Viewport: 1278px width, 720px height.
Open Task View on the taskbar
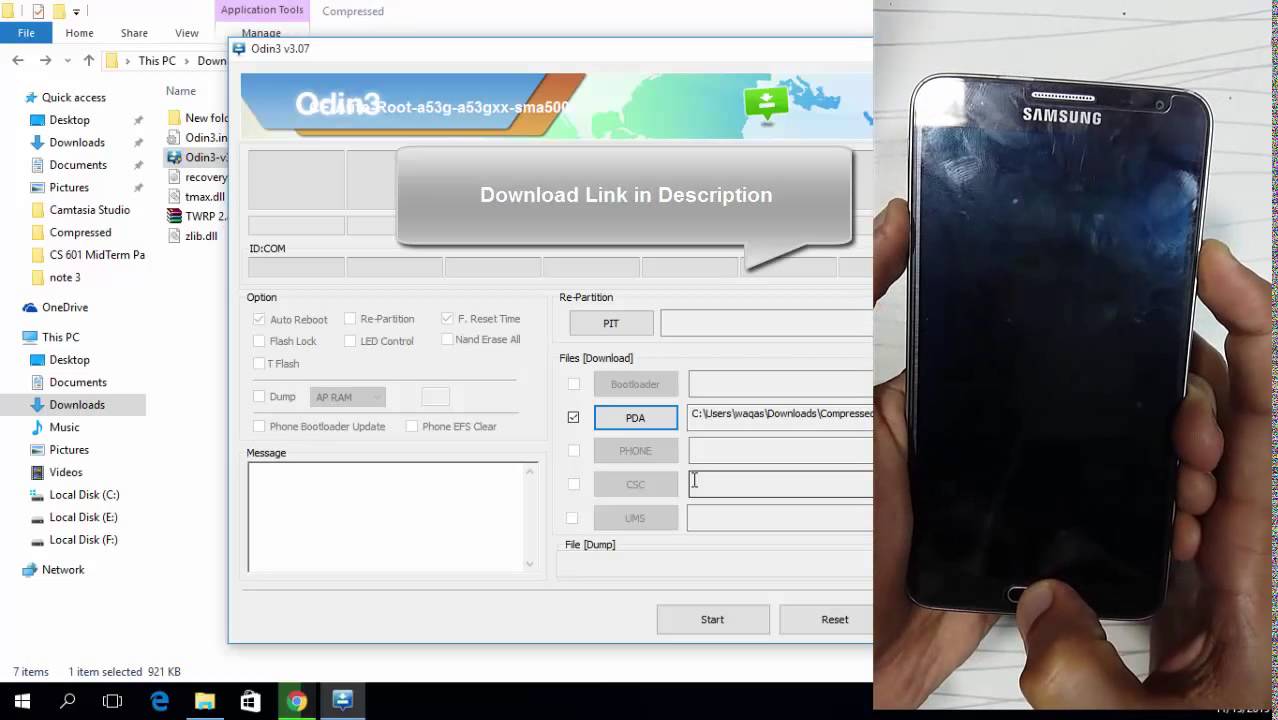tap(113, 701)
